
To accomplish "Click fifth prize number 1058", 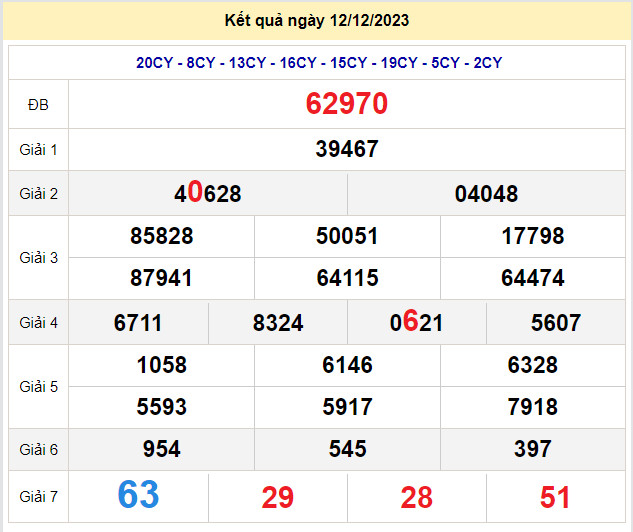I will [x=161, y=365].
